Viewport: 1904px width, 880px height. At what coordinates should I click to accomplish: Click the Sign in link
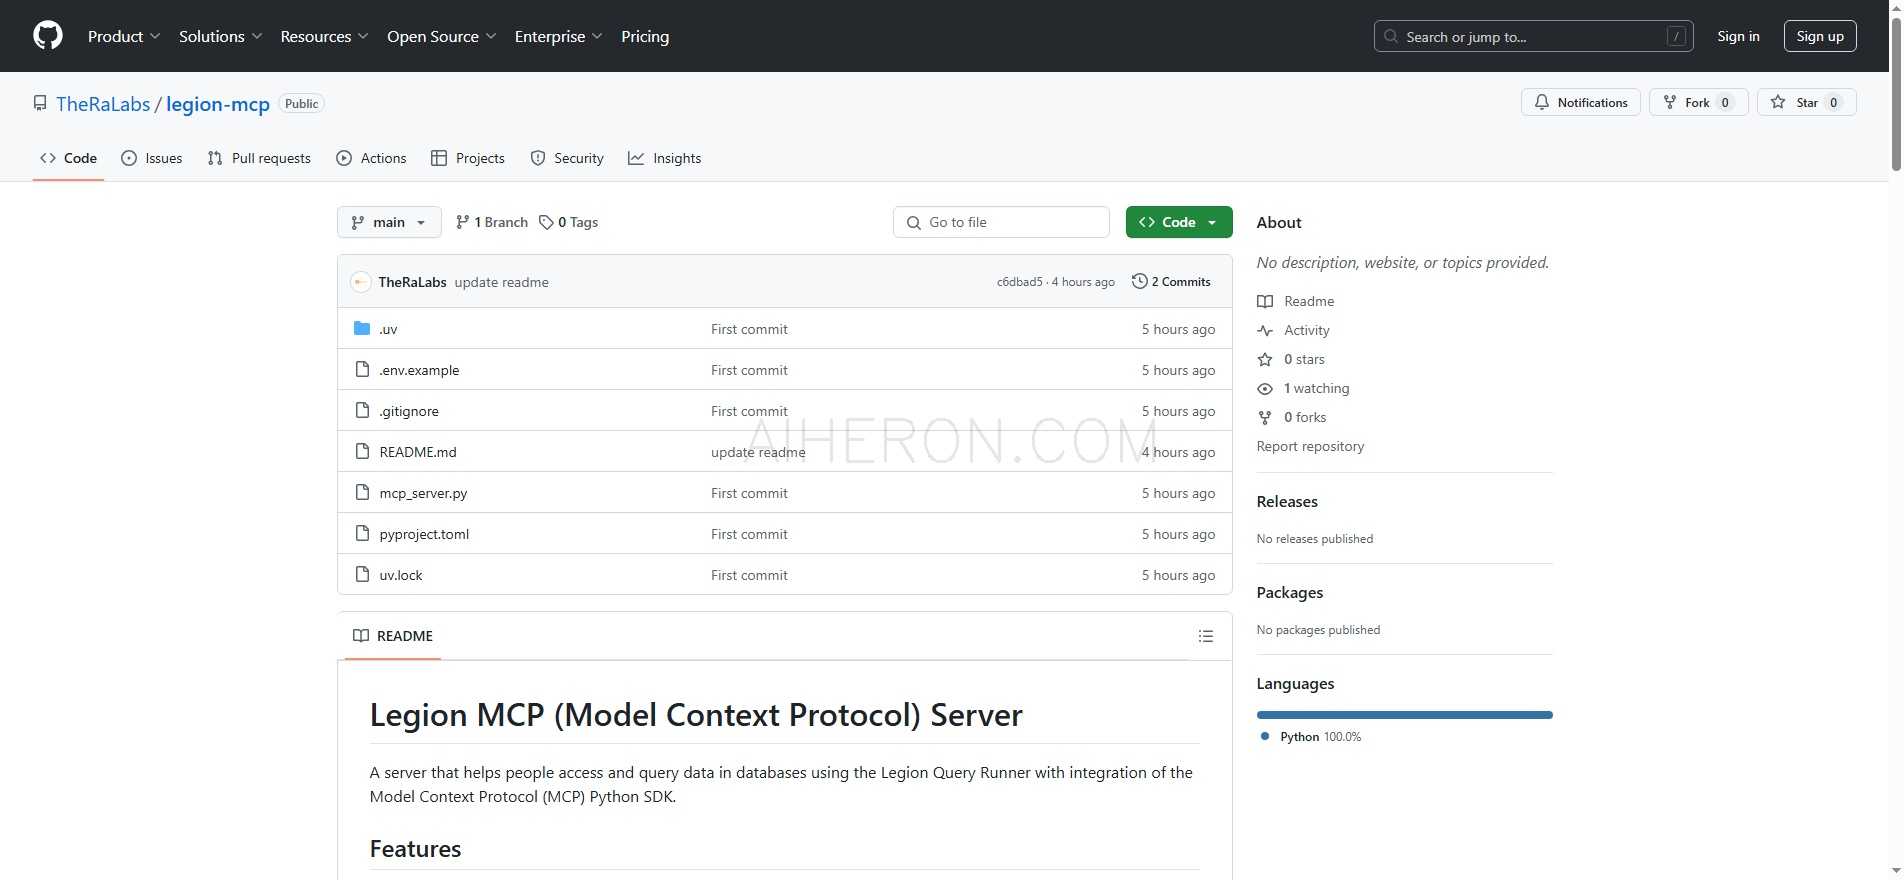tap(1738, 36)
